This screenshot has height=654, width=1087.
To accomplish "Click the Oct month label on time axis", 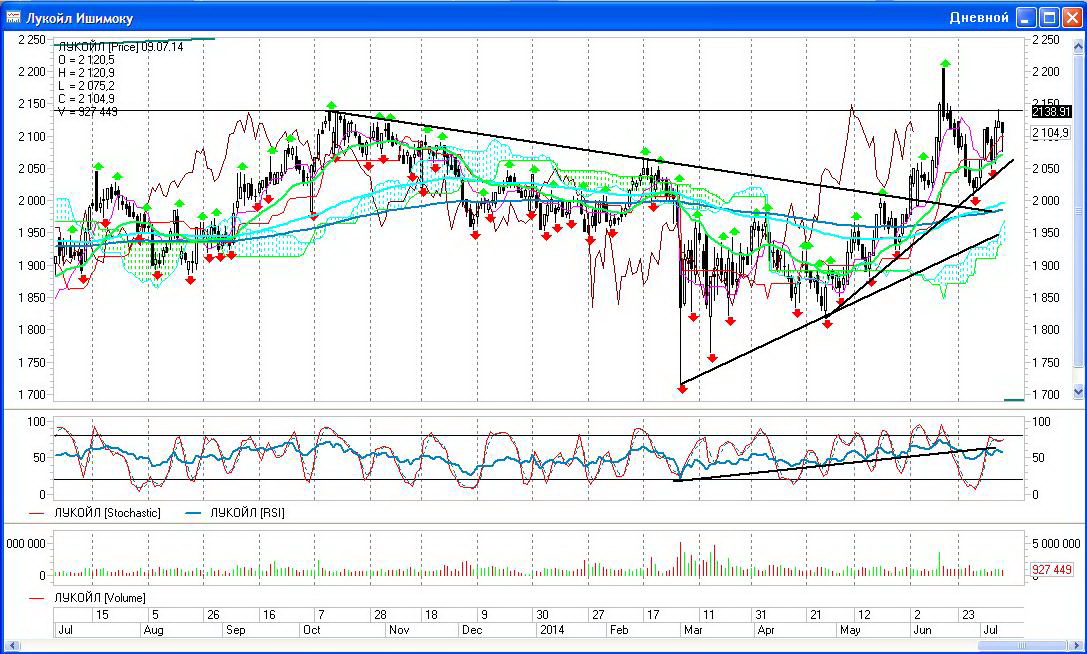I will pyautogui.click(x=312, y=630).
